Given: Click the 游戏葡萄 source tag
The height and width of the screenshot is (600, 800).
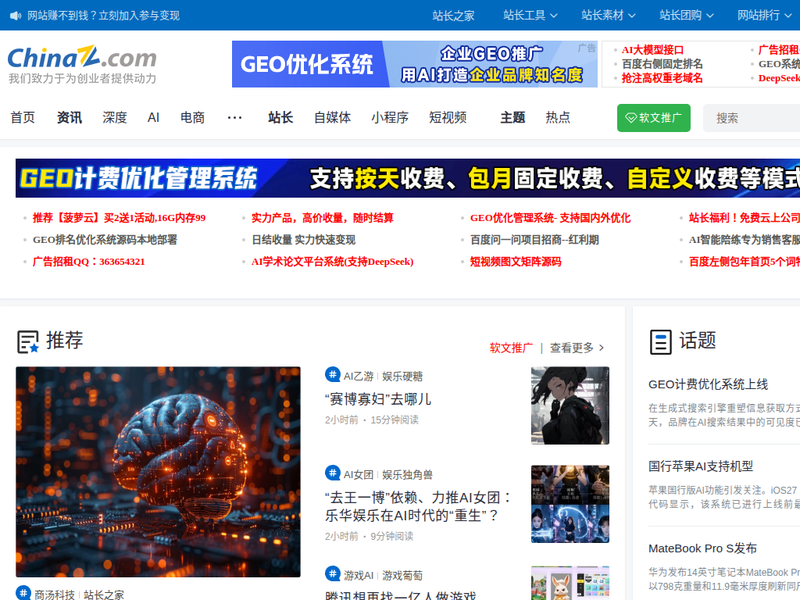Looking at the screenshot, I should pos(403,576).
